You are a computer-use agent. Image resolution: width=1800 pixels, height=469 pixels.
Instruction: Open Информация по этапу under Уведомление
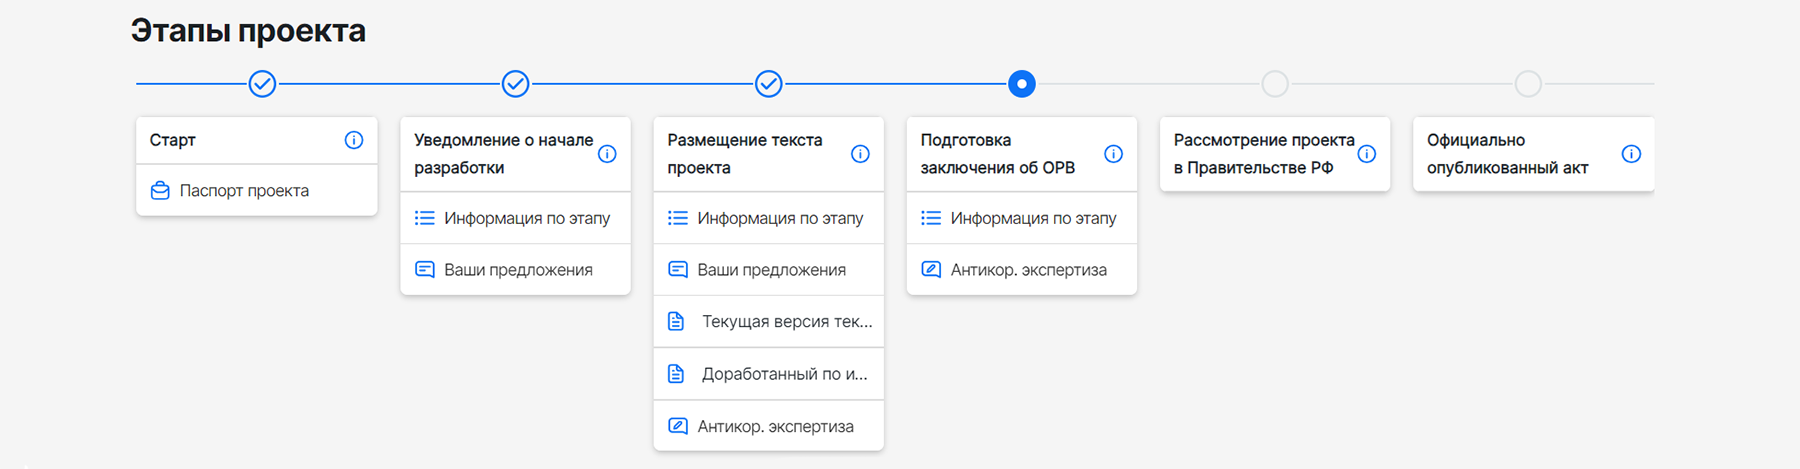[x=526, y=218]
